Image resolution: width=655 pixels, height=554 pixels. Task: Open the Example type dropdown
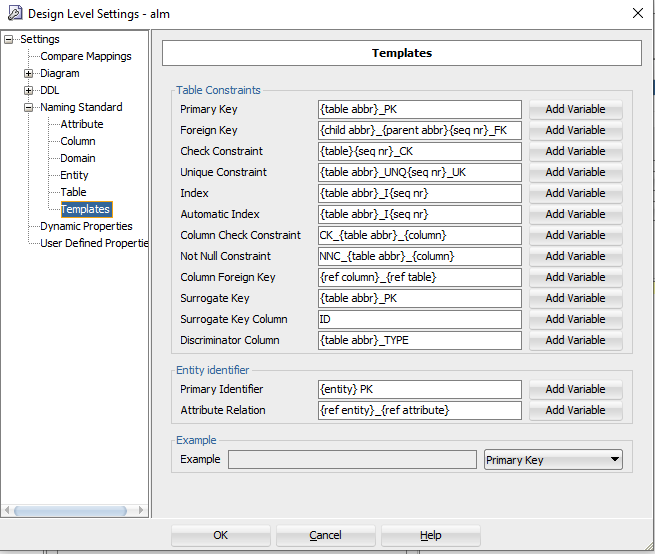tap(552, 460)
